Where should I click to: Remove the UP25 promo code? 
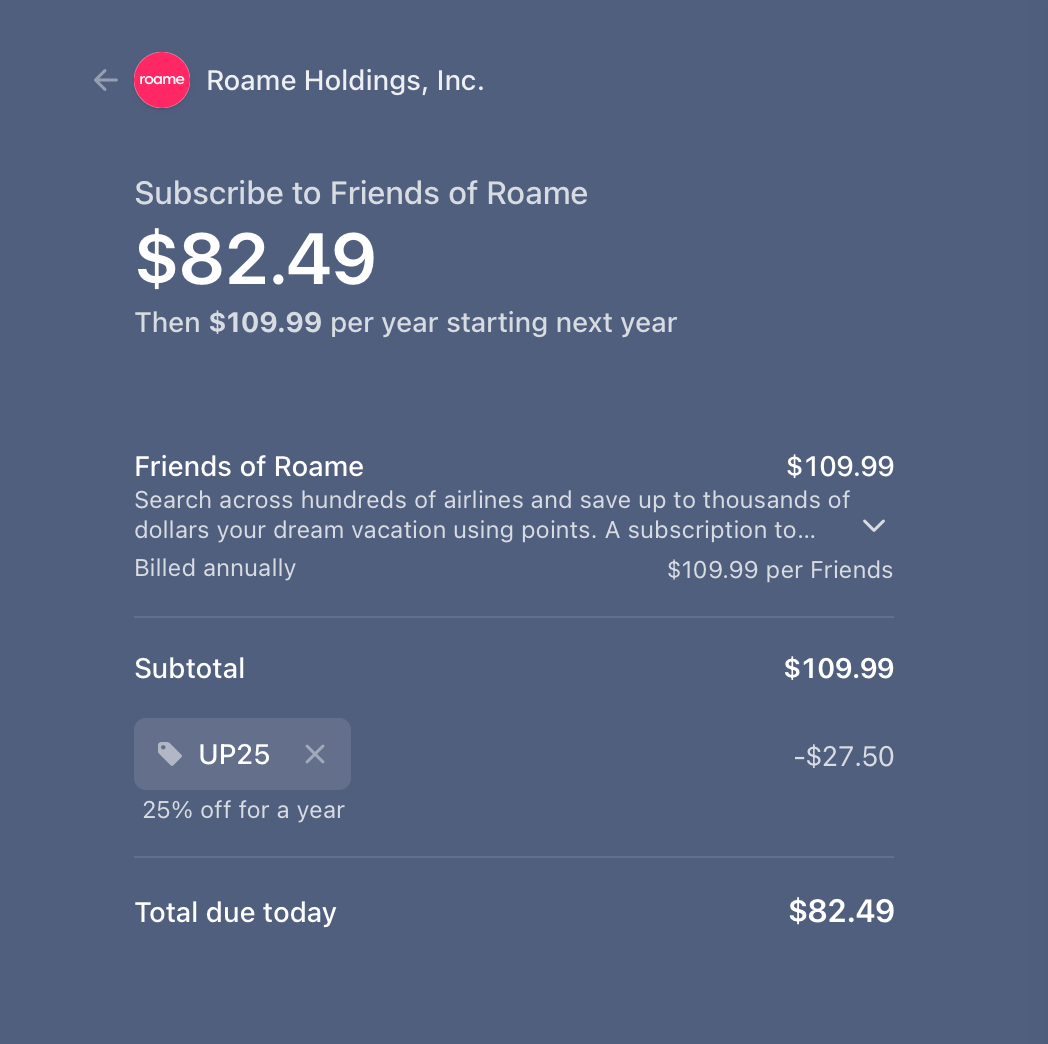coord(315,755)
